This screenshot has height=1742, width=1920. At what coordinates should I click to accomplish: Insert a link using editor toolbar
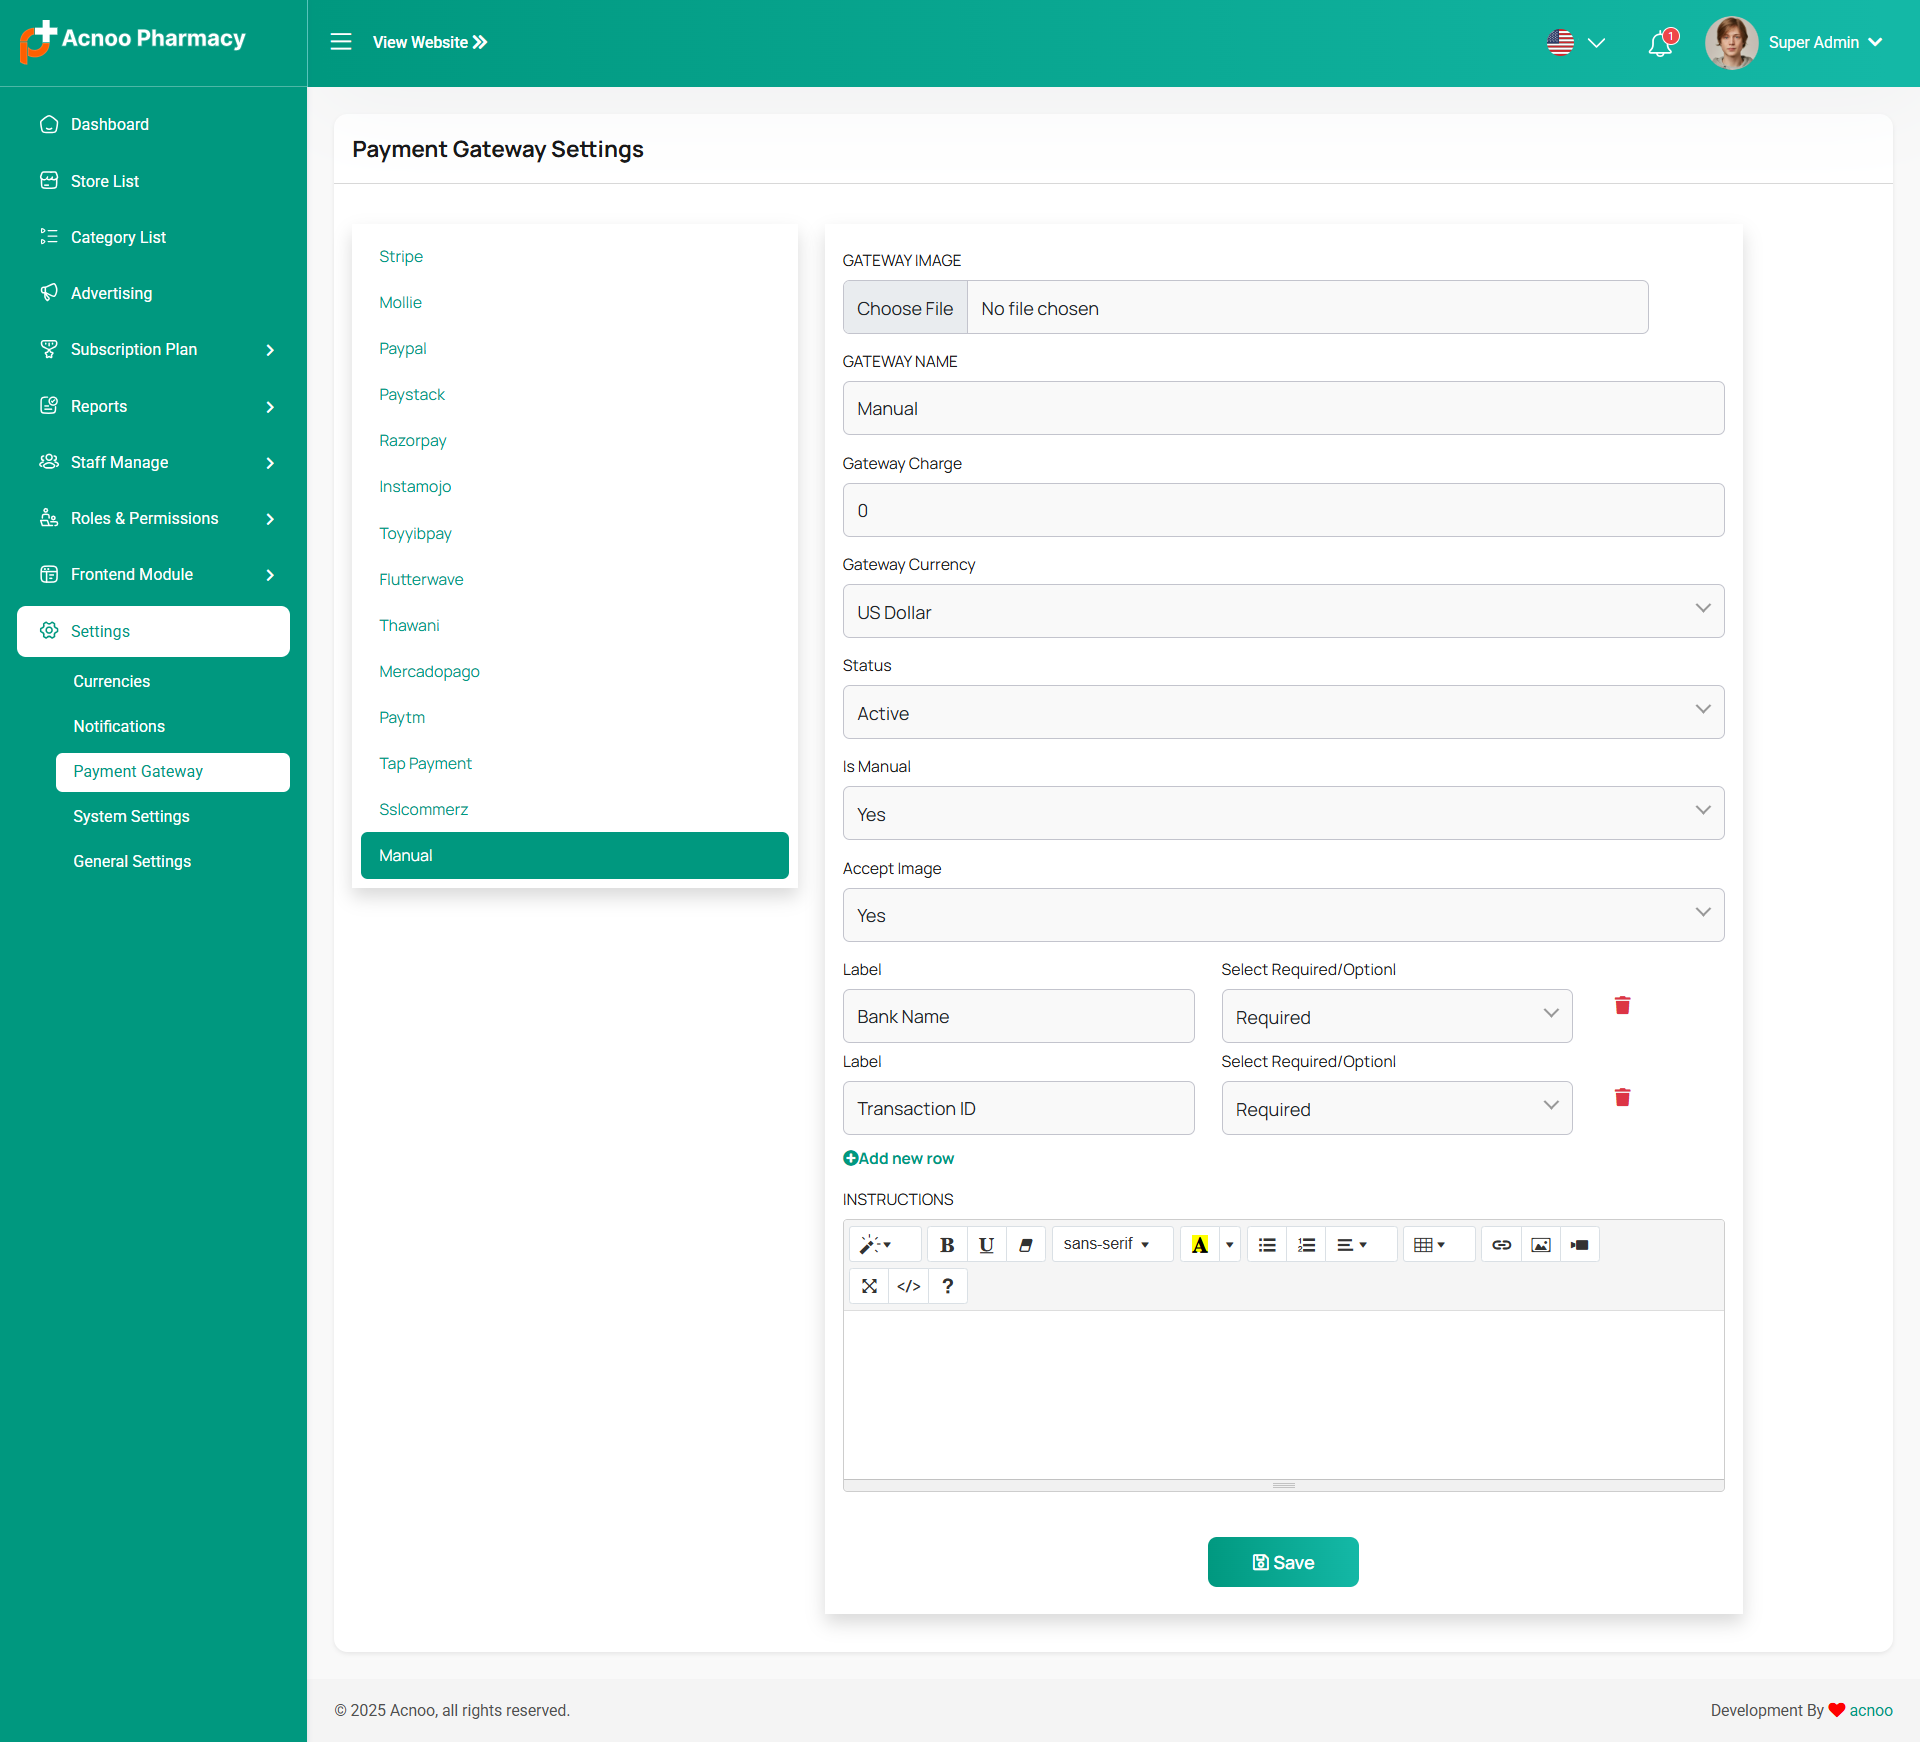point(1501,1244)
